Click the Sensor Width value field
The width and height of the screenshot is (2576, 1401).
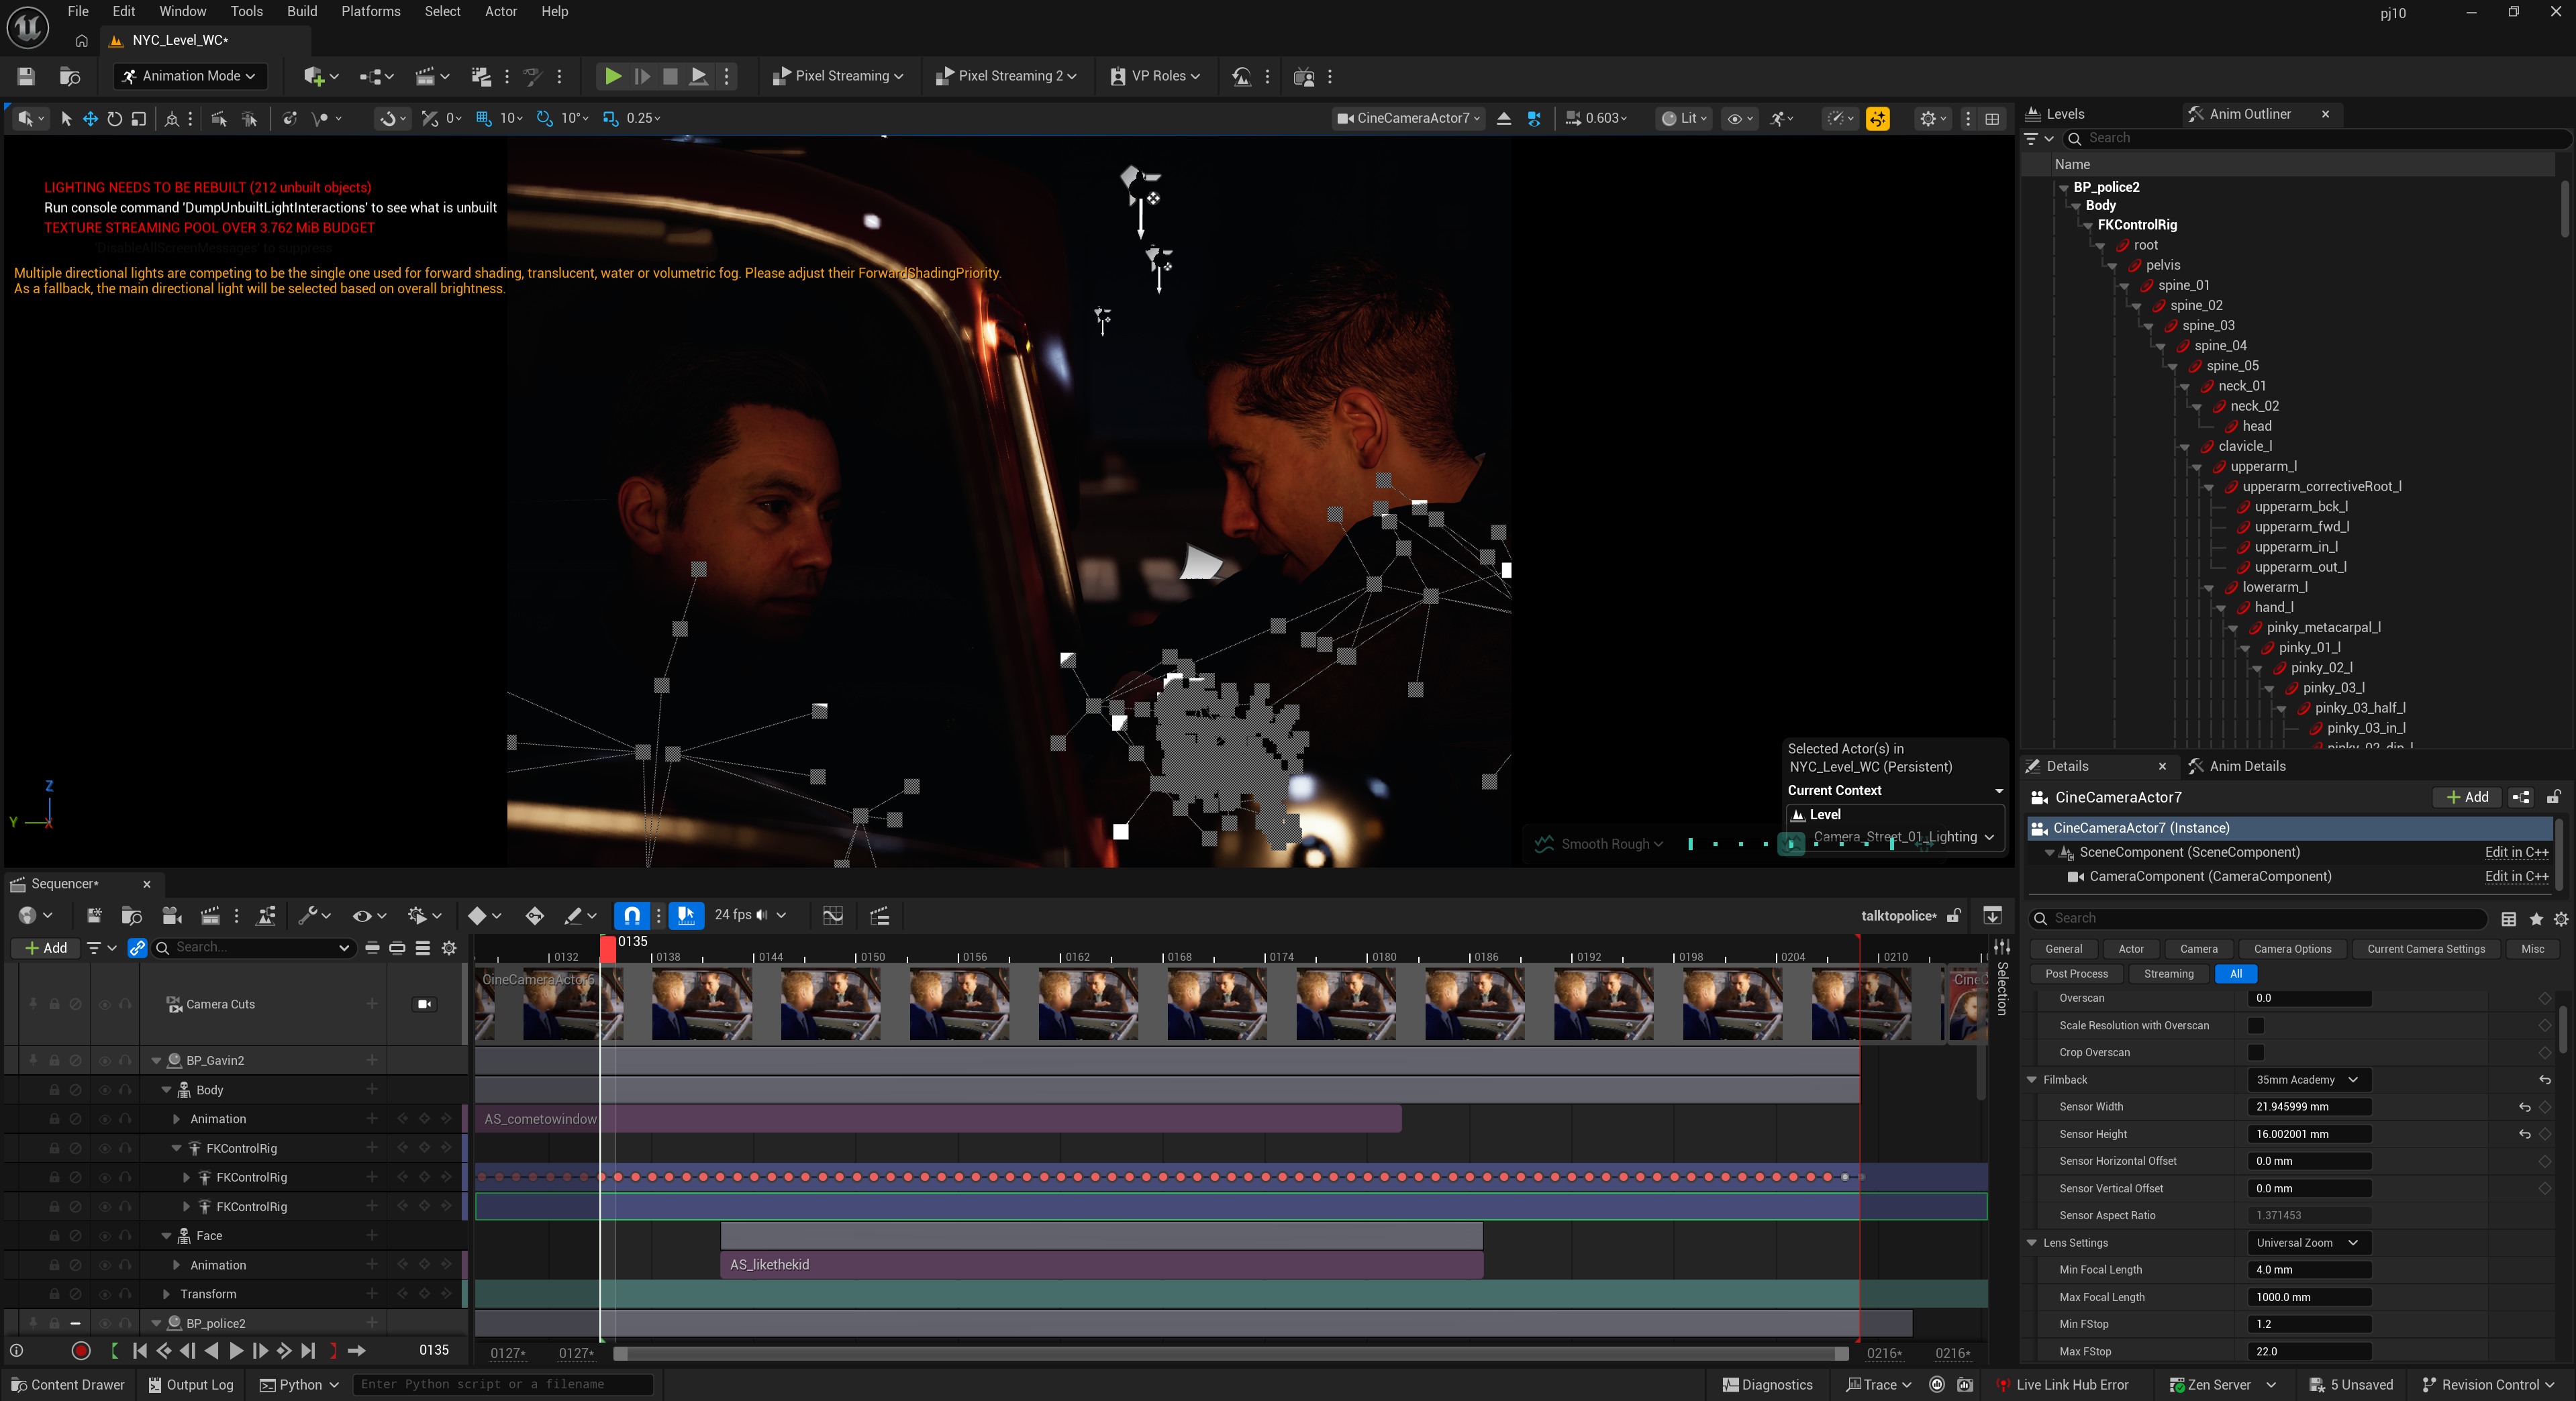[2309, 1107]
